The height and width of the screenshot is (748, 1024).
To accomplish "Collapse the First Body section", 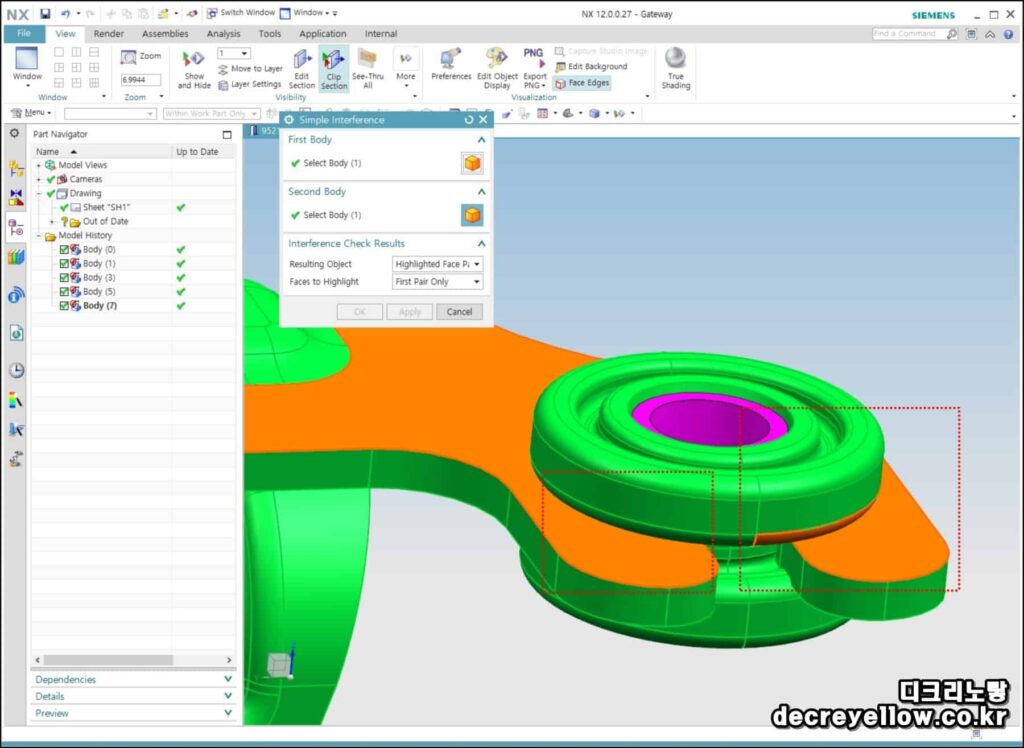I will coord(481,140).
